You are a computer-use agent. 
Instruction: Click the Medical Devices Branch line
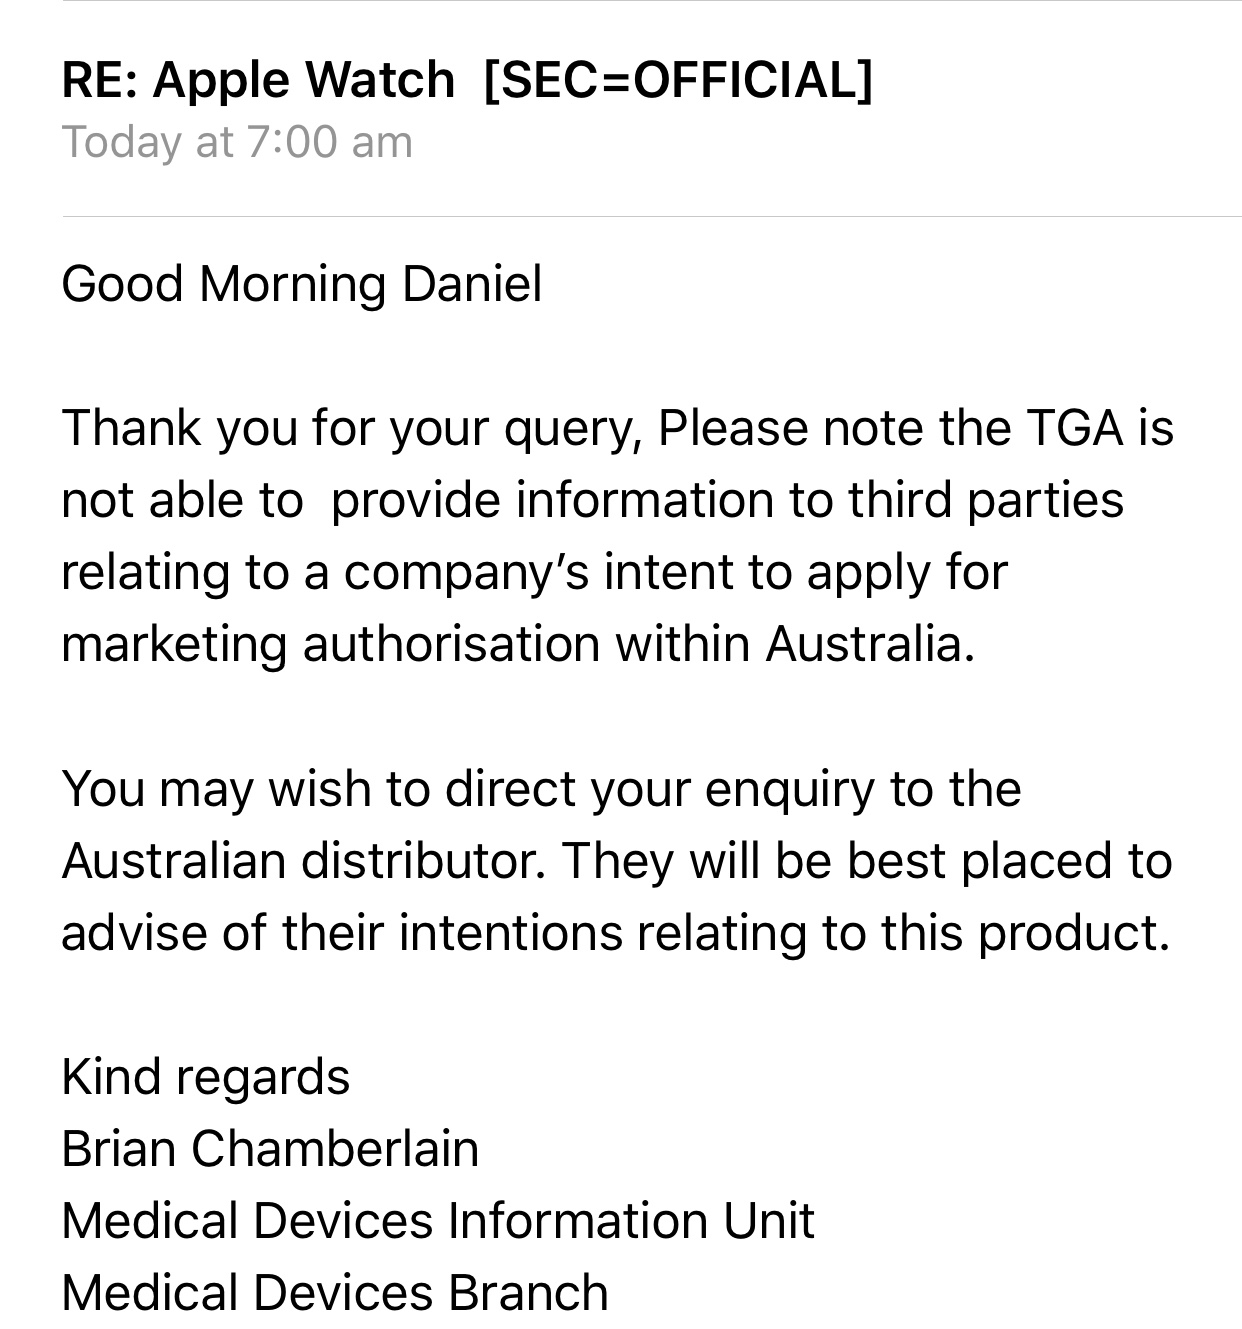tap(335, 1292)
